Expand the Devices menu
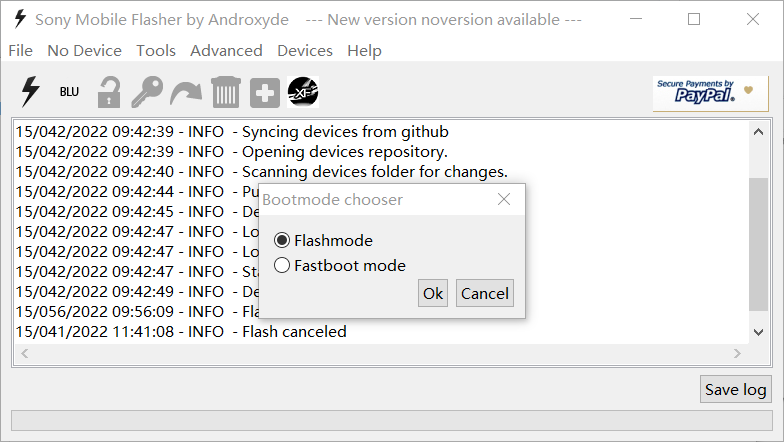 305,51
